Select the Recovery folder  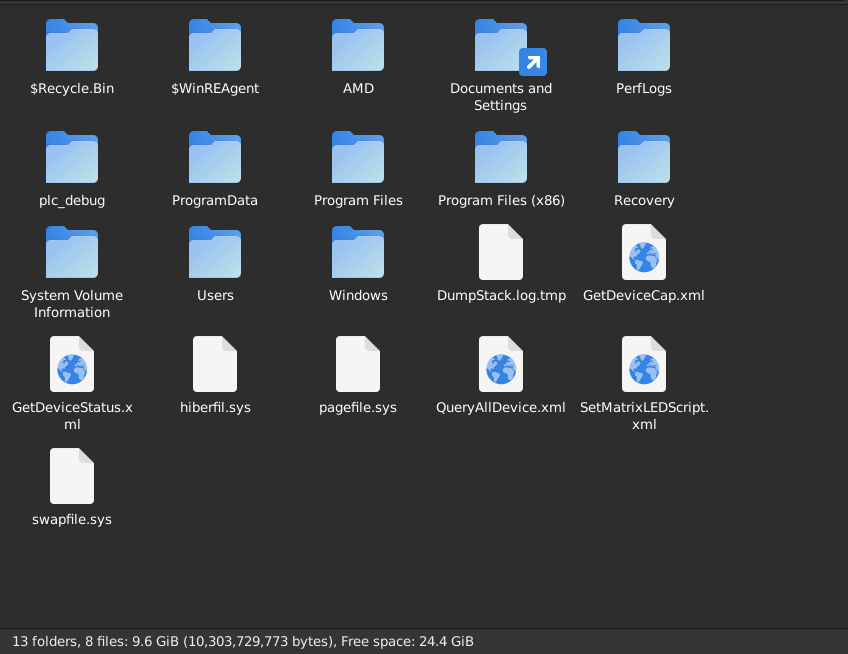pyautogui.click(x=644, y=158)
